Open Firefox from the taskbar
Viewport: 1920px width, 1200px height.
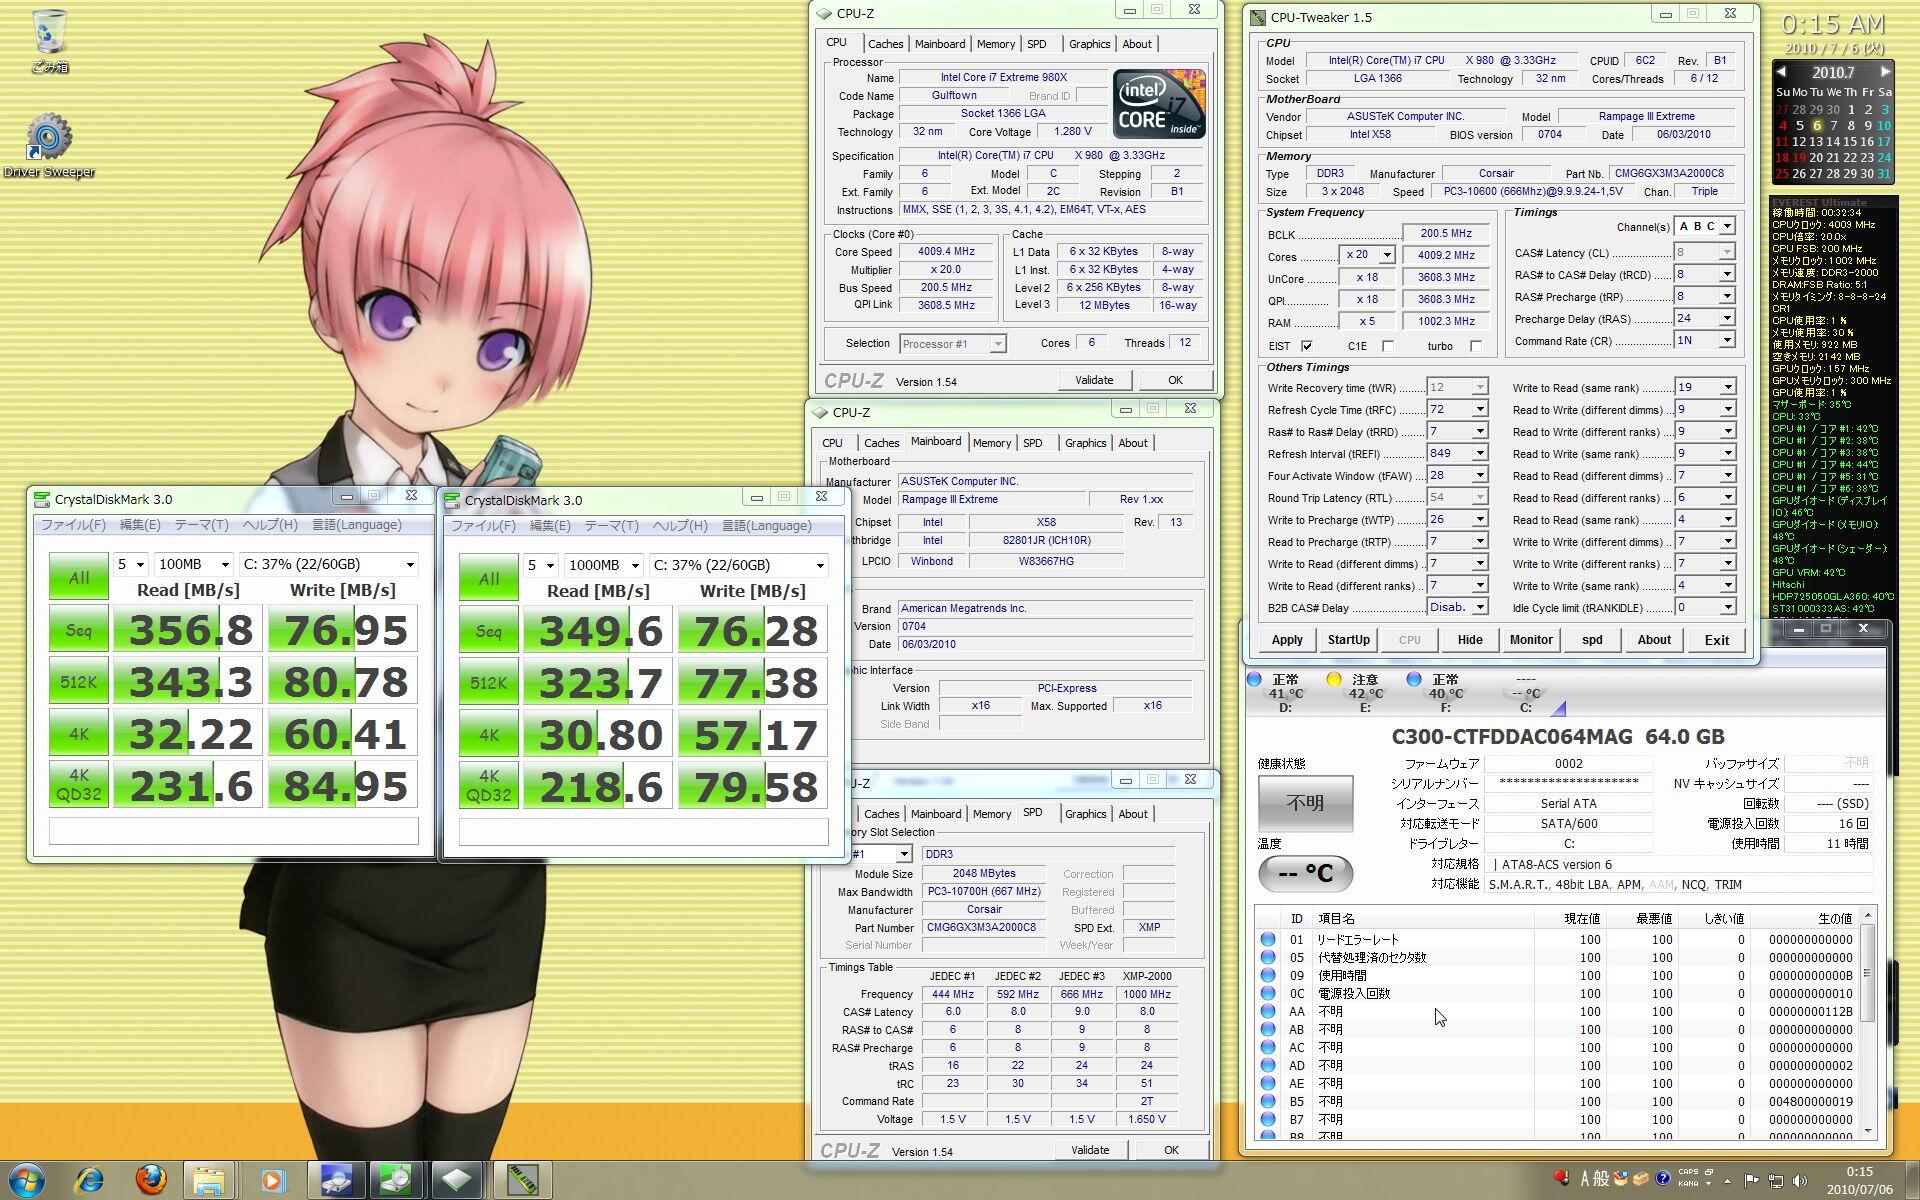pyautogui.click(x=151, y=1180)
